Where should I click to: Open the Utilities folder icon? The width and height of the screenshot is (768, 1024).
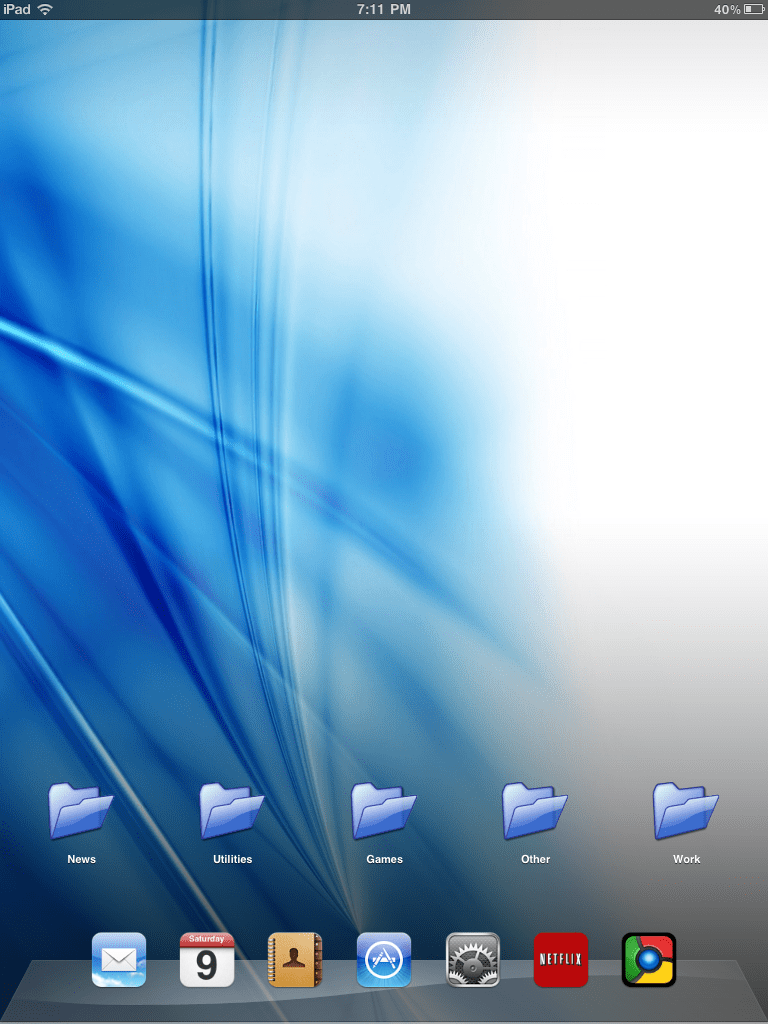pos(232,810)
